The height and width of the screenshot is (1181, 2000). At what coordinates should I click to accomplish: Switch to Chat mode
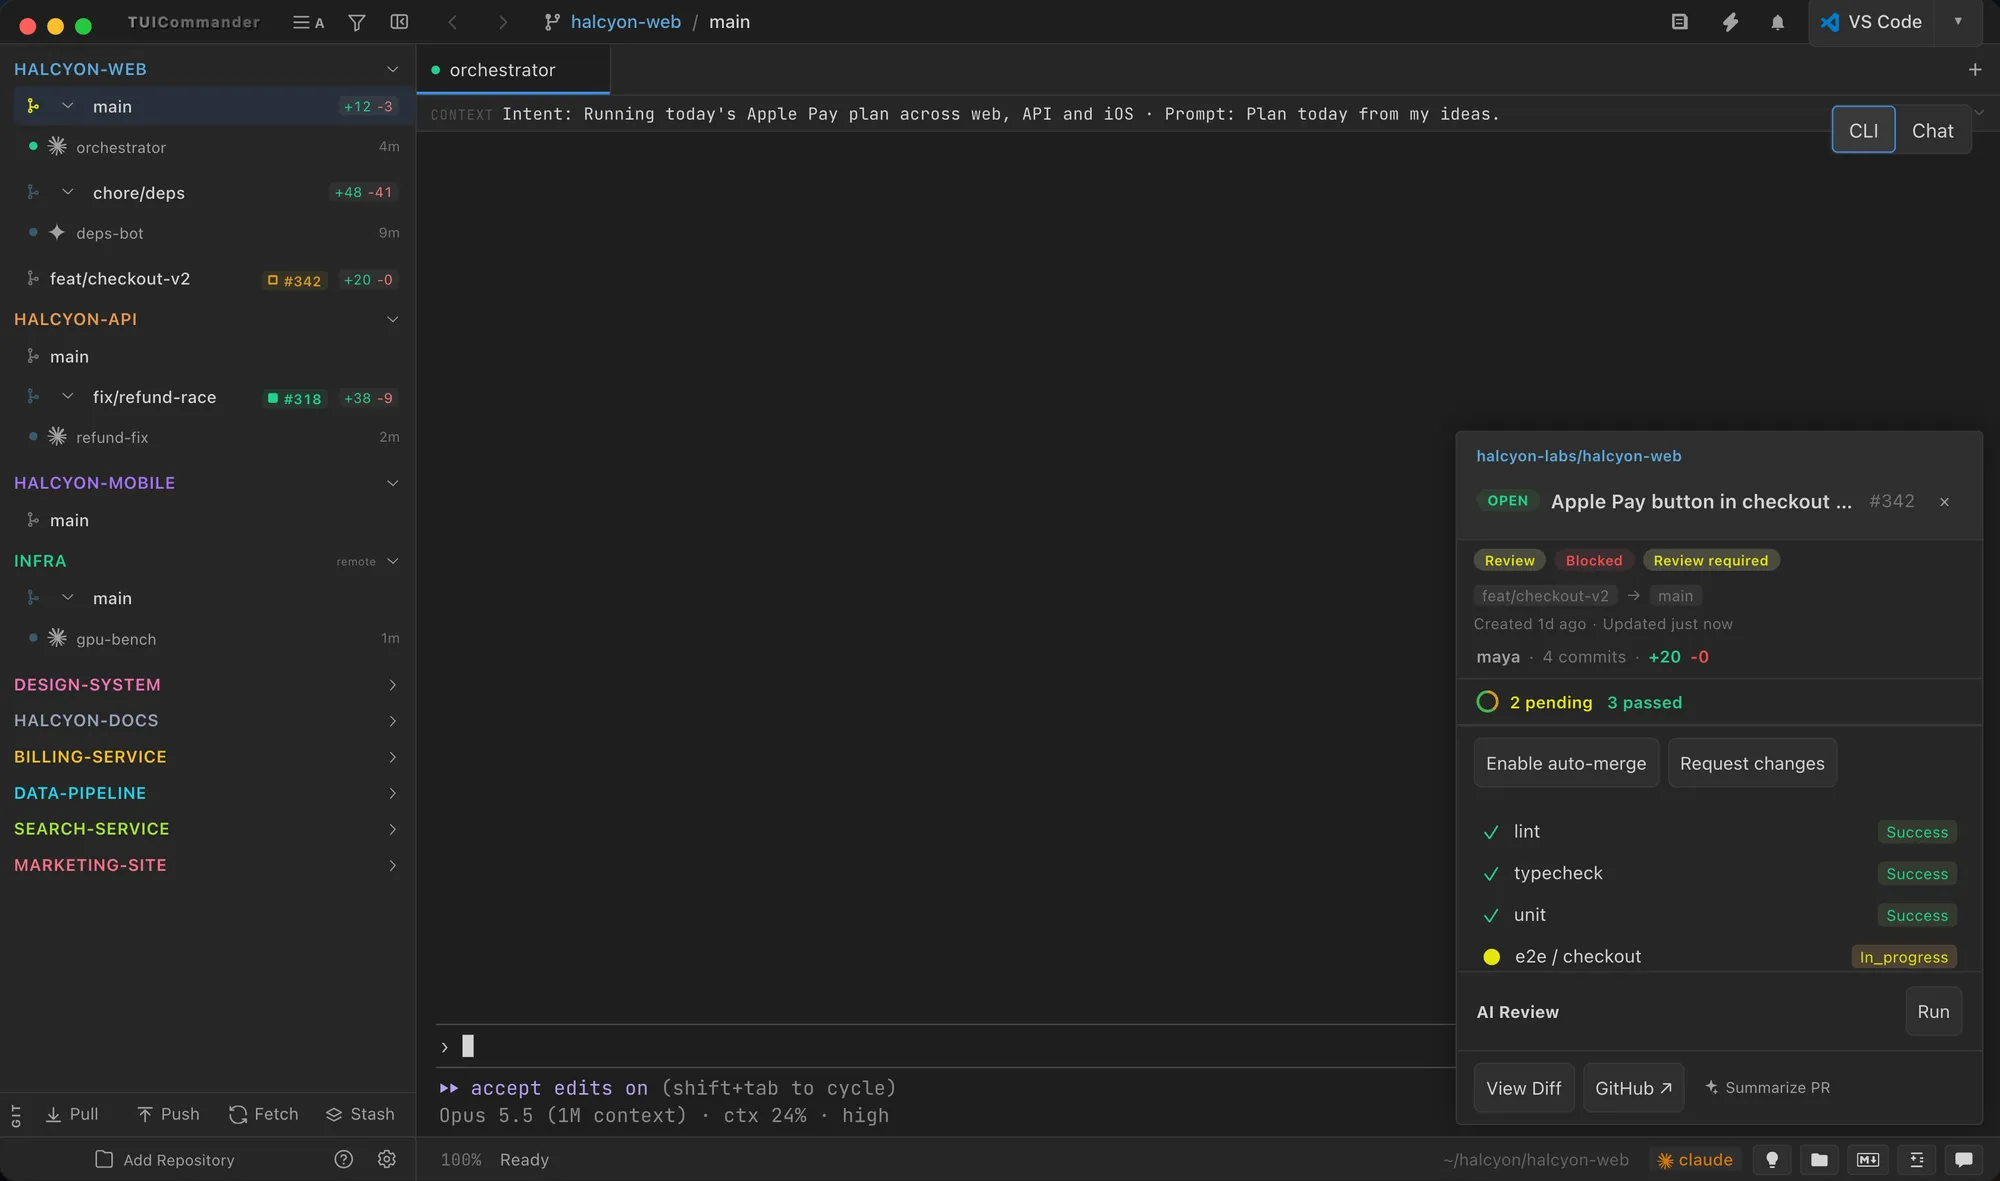(x=1932, y=130)
